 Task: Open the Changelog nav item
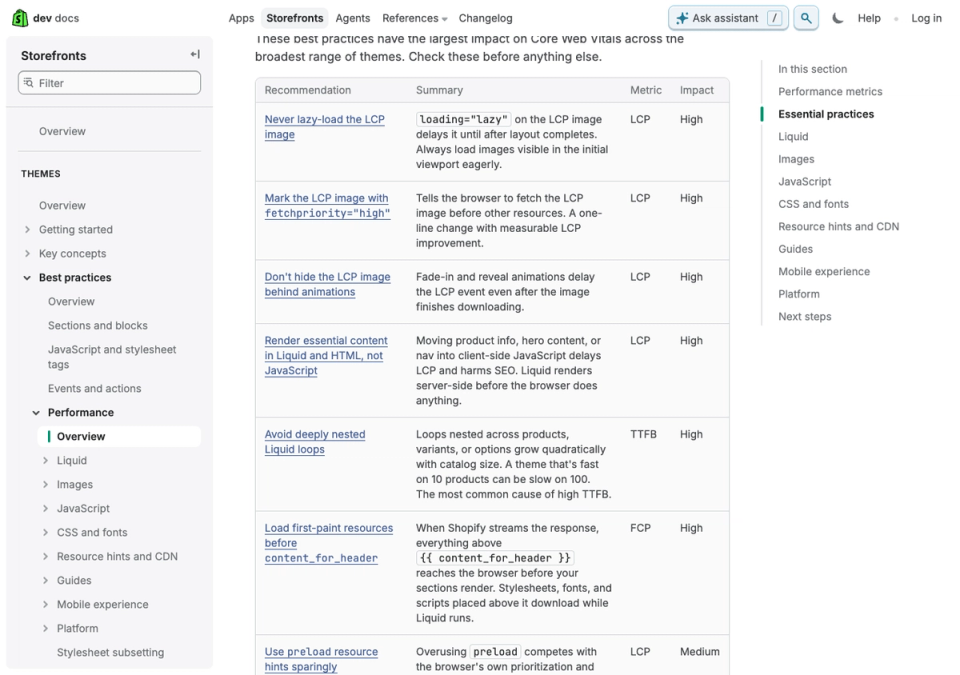[486, 18]
